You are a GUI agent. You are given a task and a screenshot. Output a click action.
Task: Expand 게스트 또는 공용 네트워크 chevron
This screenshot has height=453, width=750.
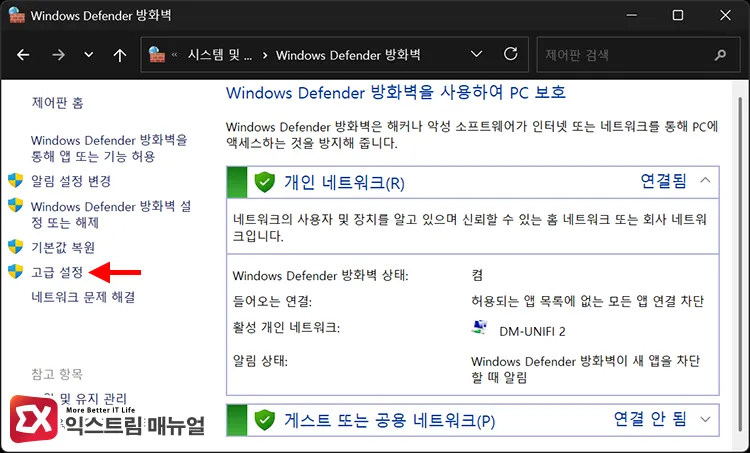(x=705, y=419)
